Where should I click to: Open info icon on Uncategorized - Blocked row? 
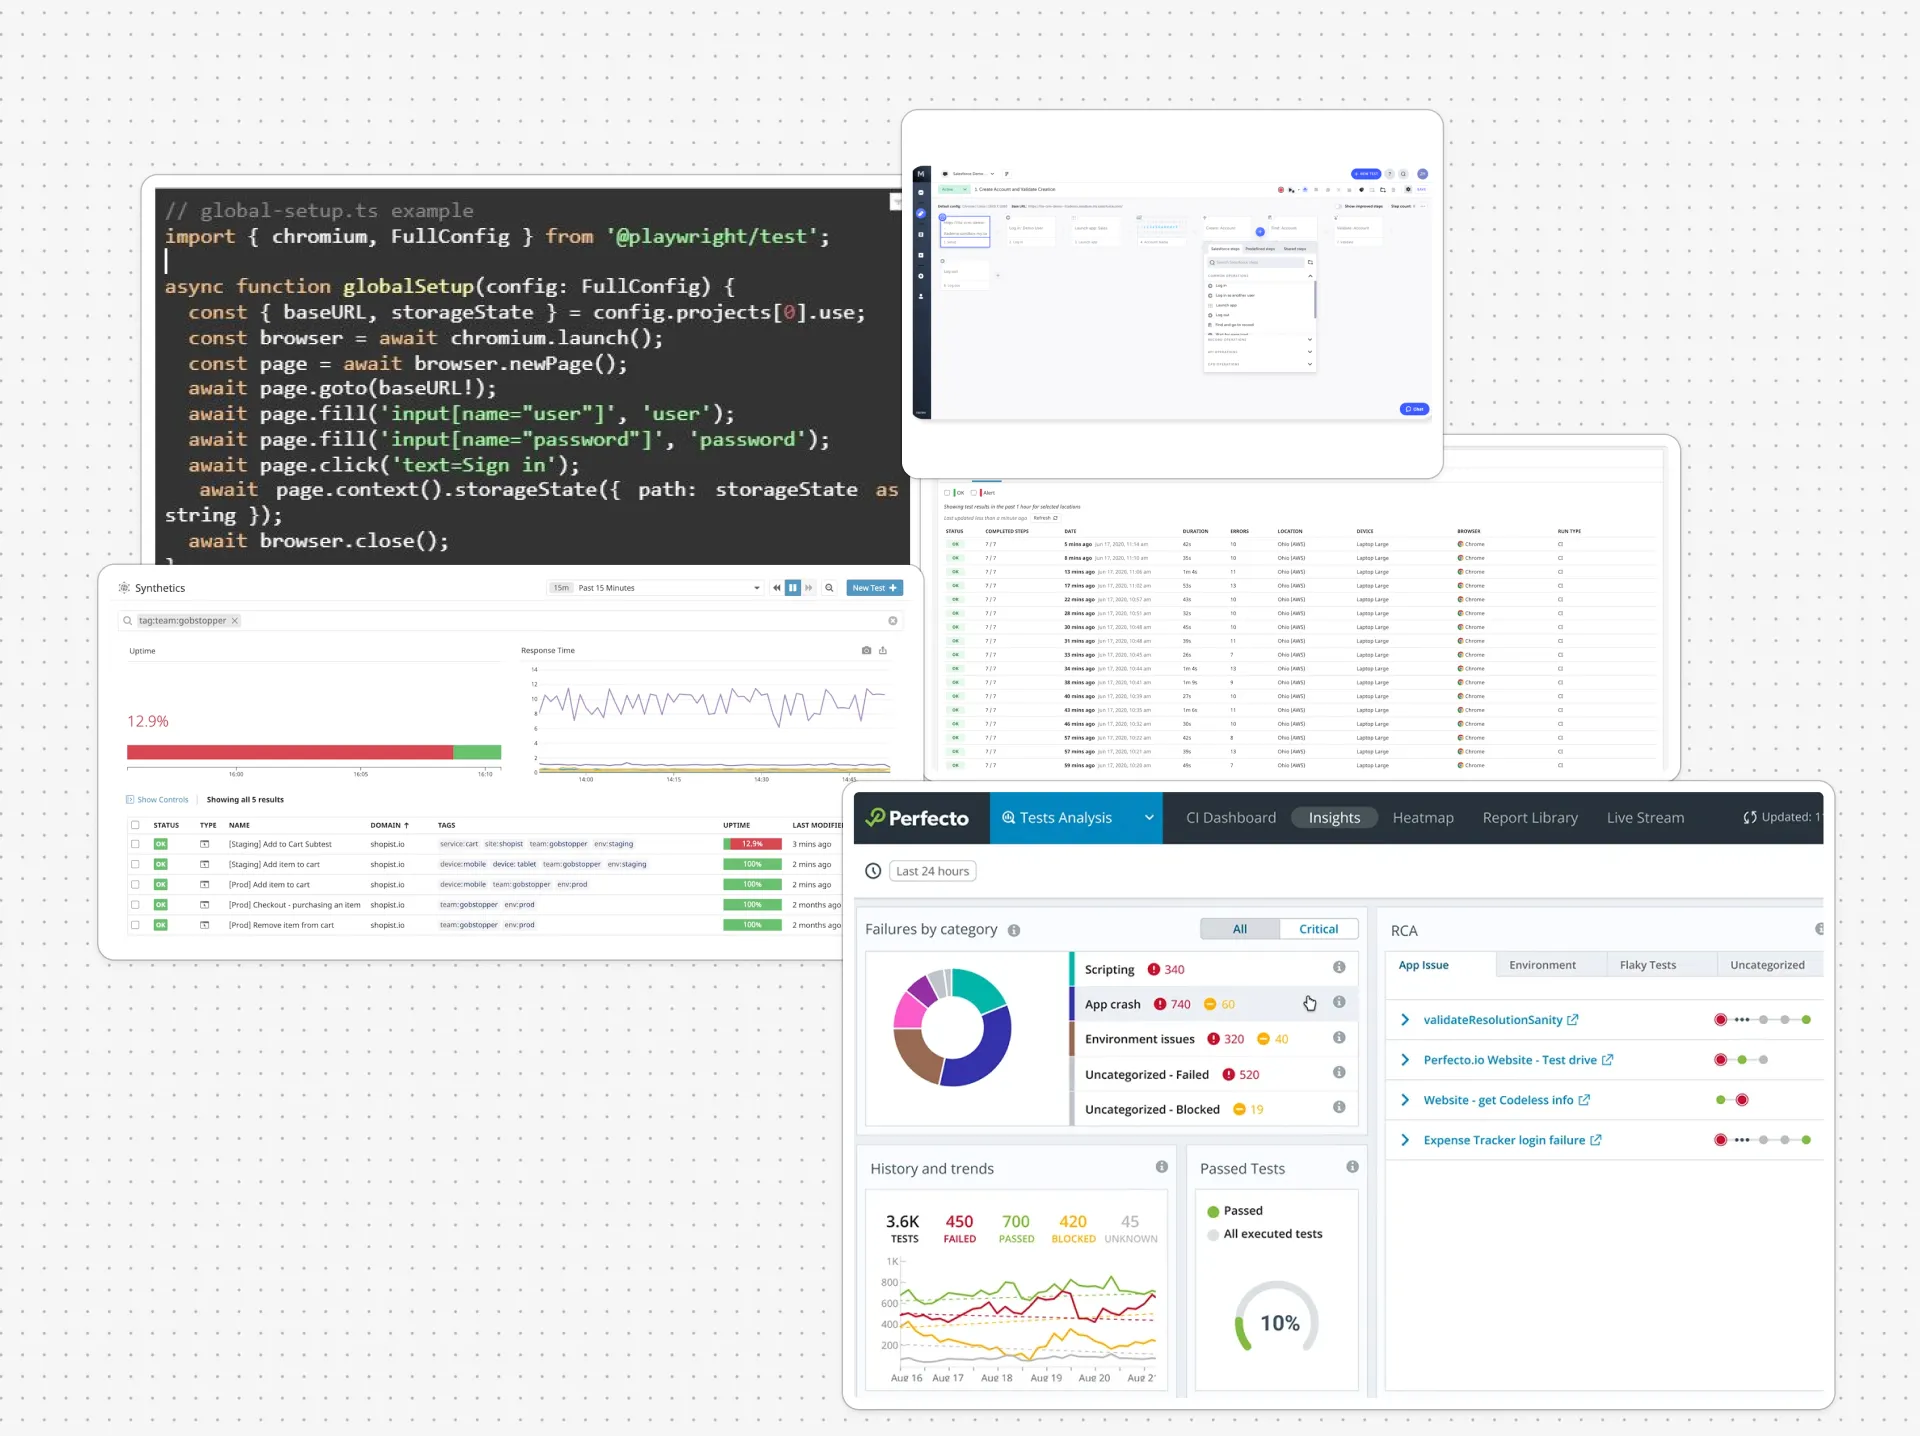[x=1339, y=1107]
